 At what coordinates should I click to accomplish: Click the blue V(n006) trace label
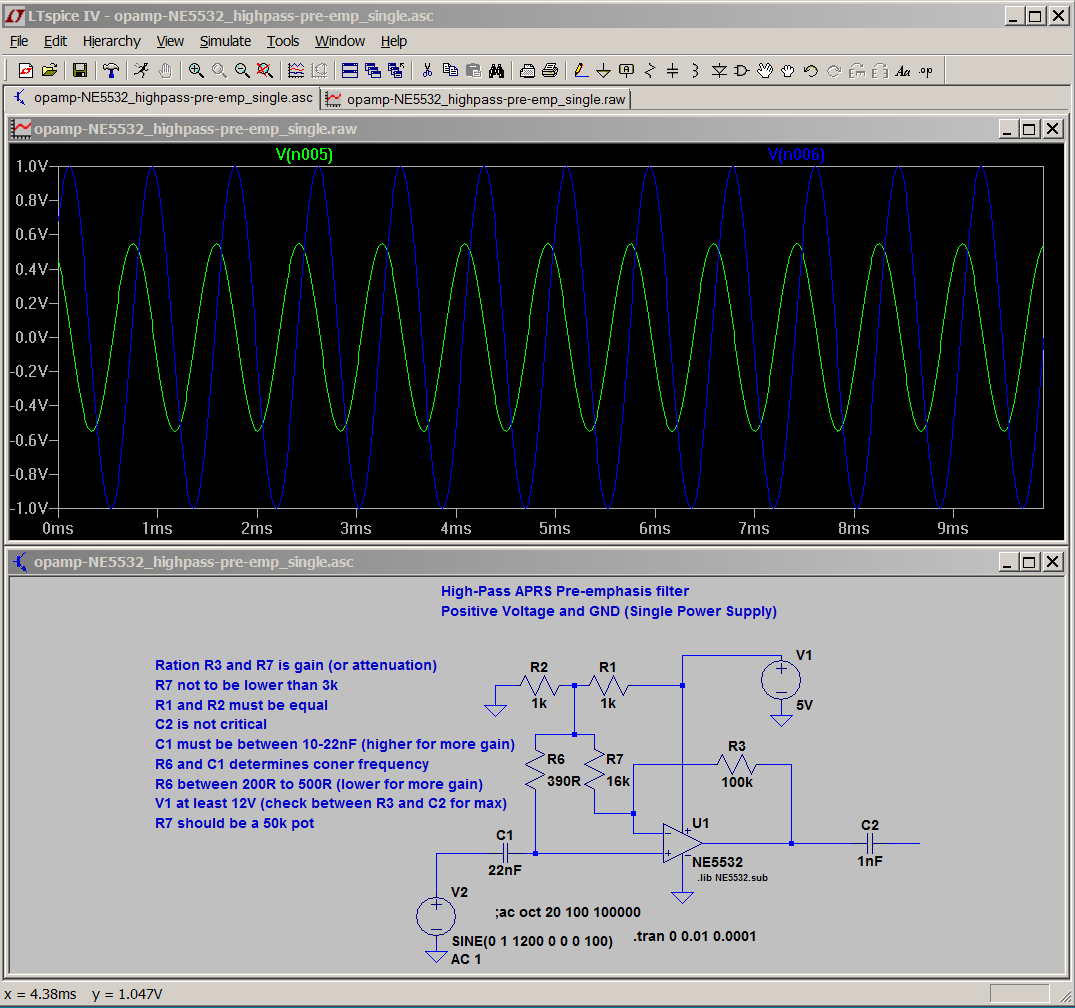pos(795,154)
